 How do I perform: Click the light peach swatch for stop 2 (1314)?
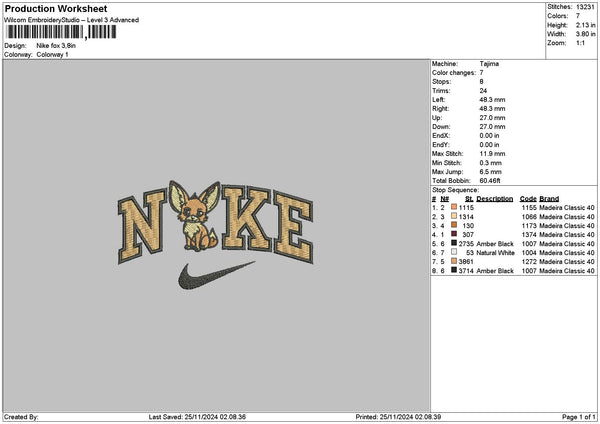coord(454,216)
